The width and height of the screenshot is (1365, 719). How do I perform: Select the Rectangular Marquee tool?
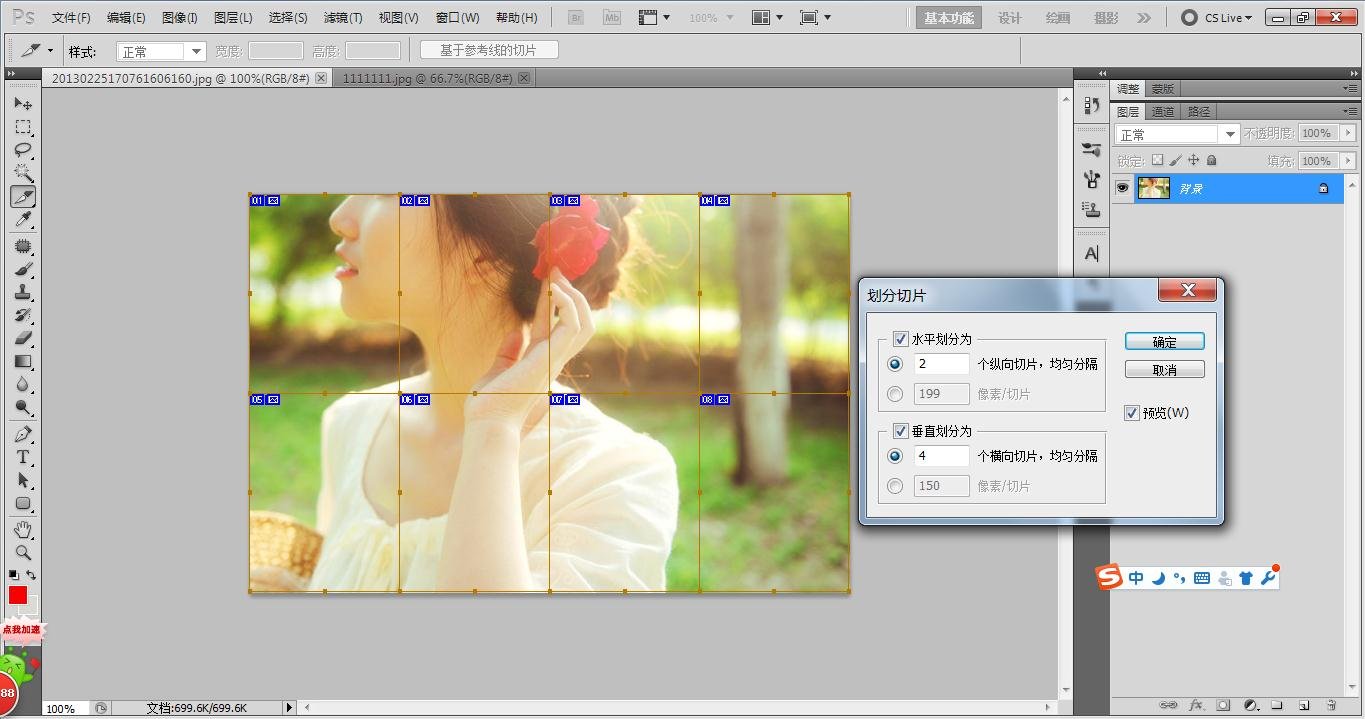[x=22, y=127]
